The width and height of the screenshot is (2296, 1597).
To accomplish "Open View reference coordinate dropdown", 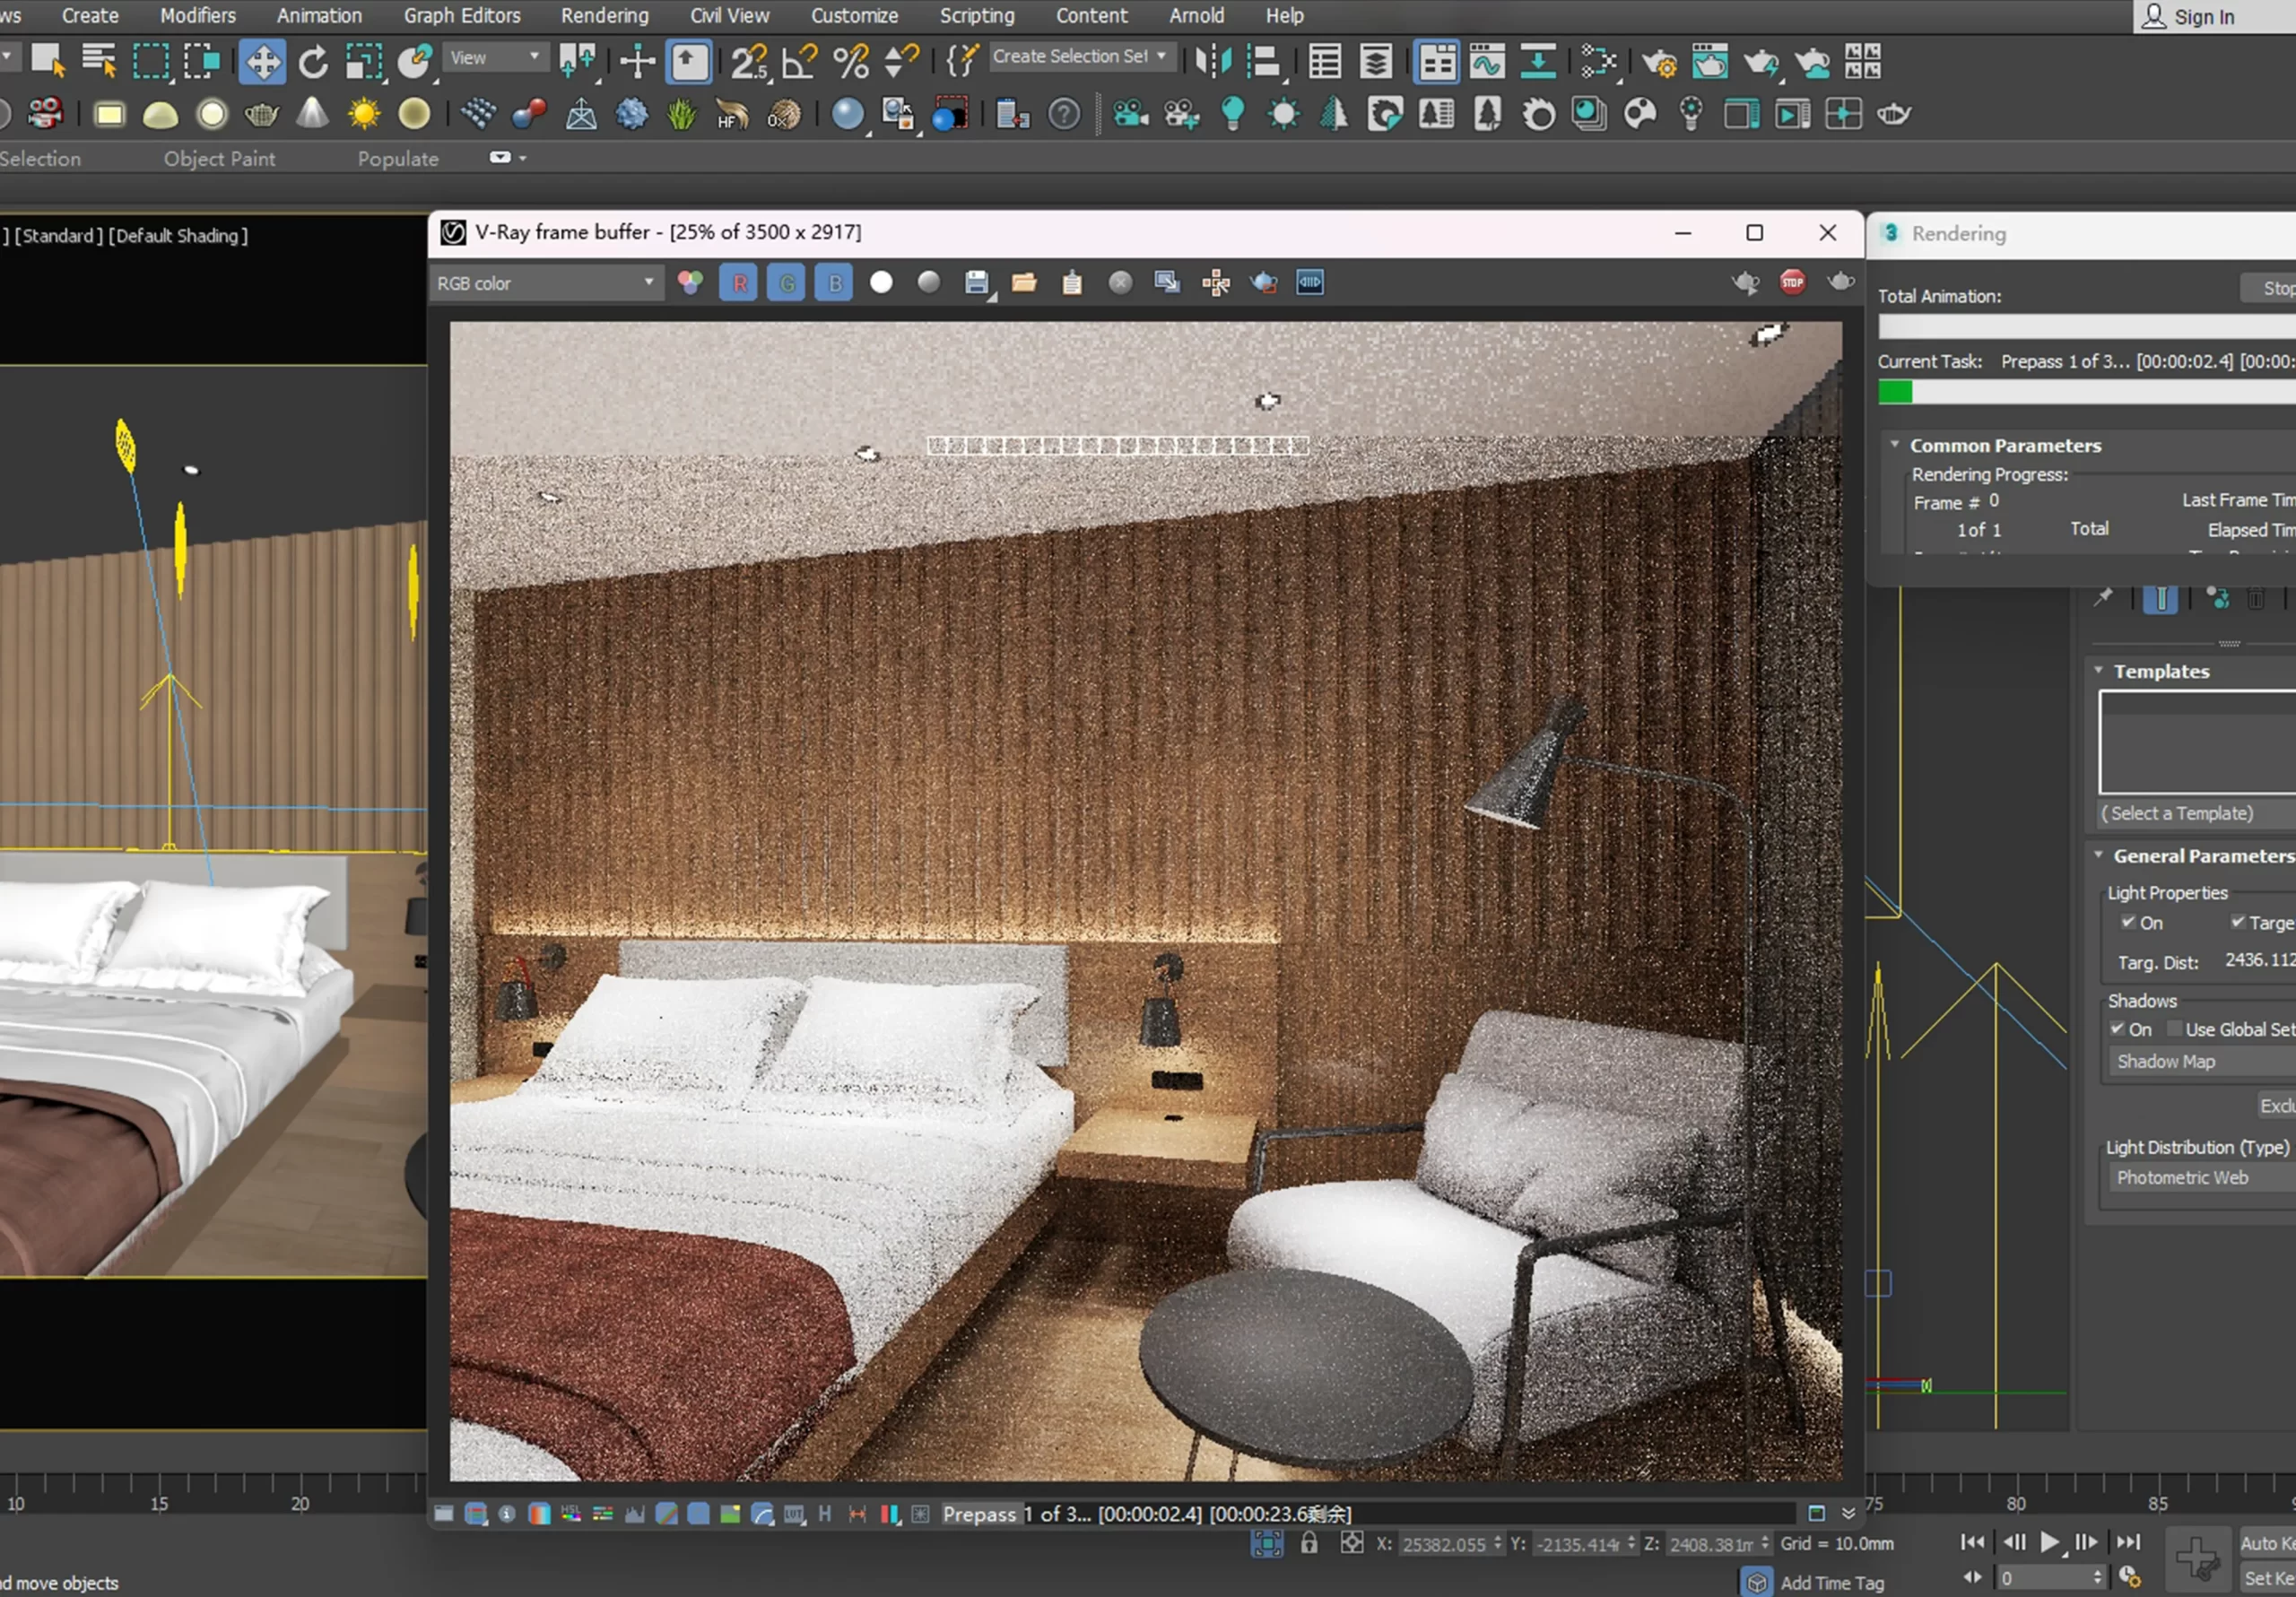I will [x=495, y=57].
